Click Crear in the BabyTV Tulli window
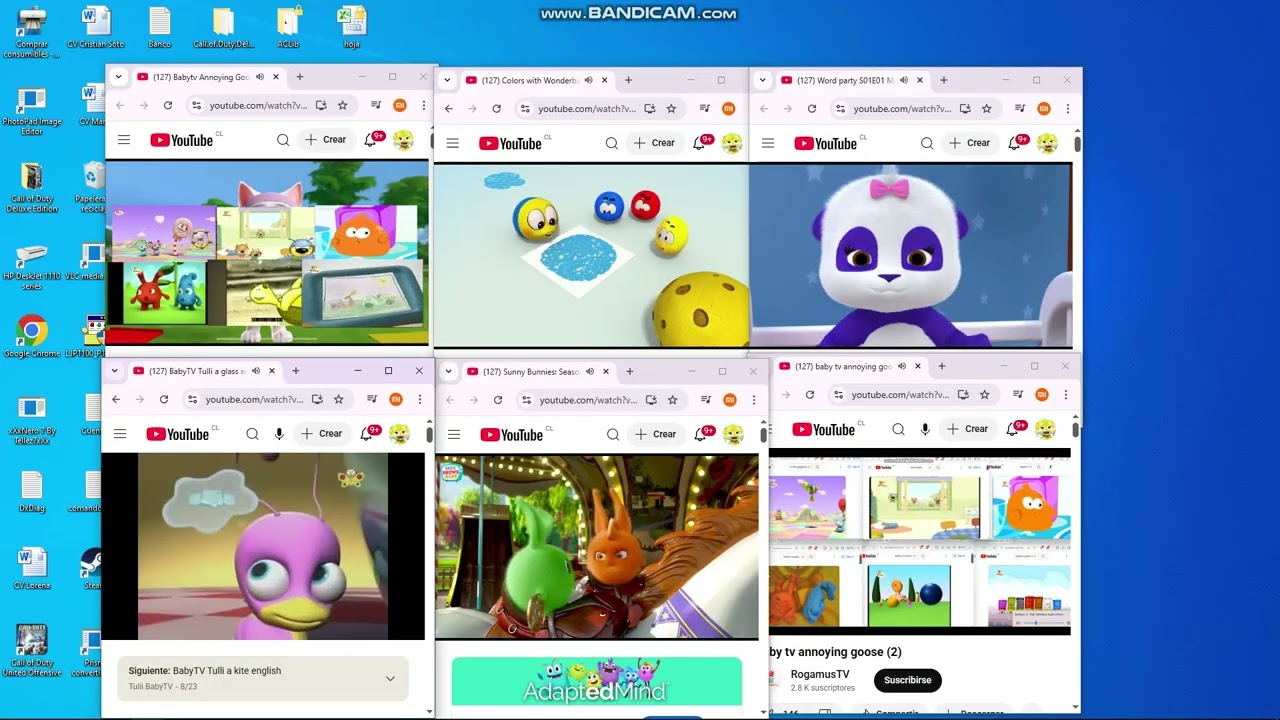Image resolution: width=1280 pixels, height=720 pixels. [322, 434]
